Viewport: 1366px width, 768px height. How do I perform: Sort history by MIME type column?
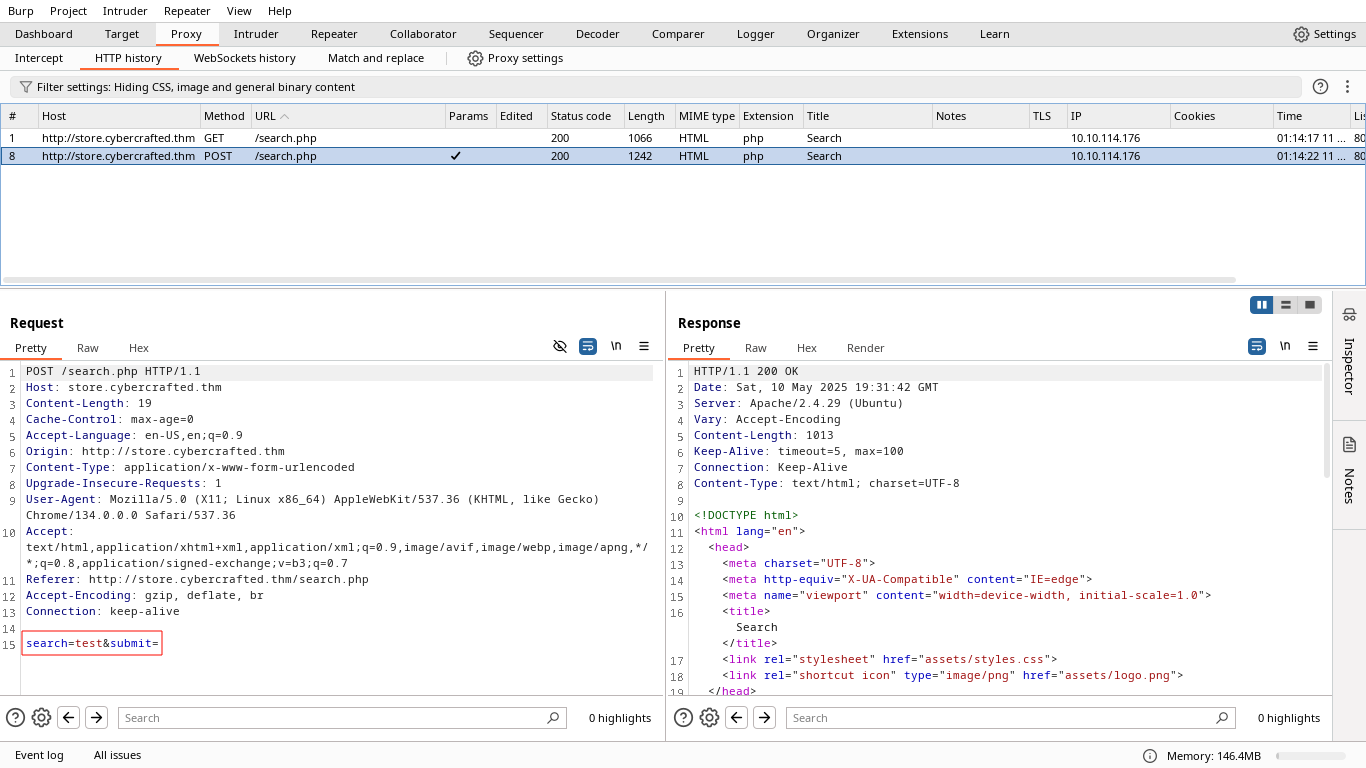tap(706, 116)
